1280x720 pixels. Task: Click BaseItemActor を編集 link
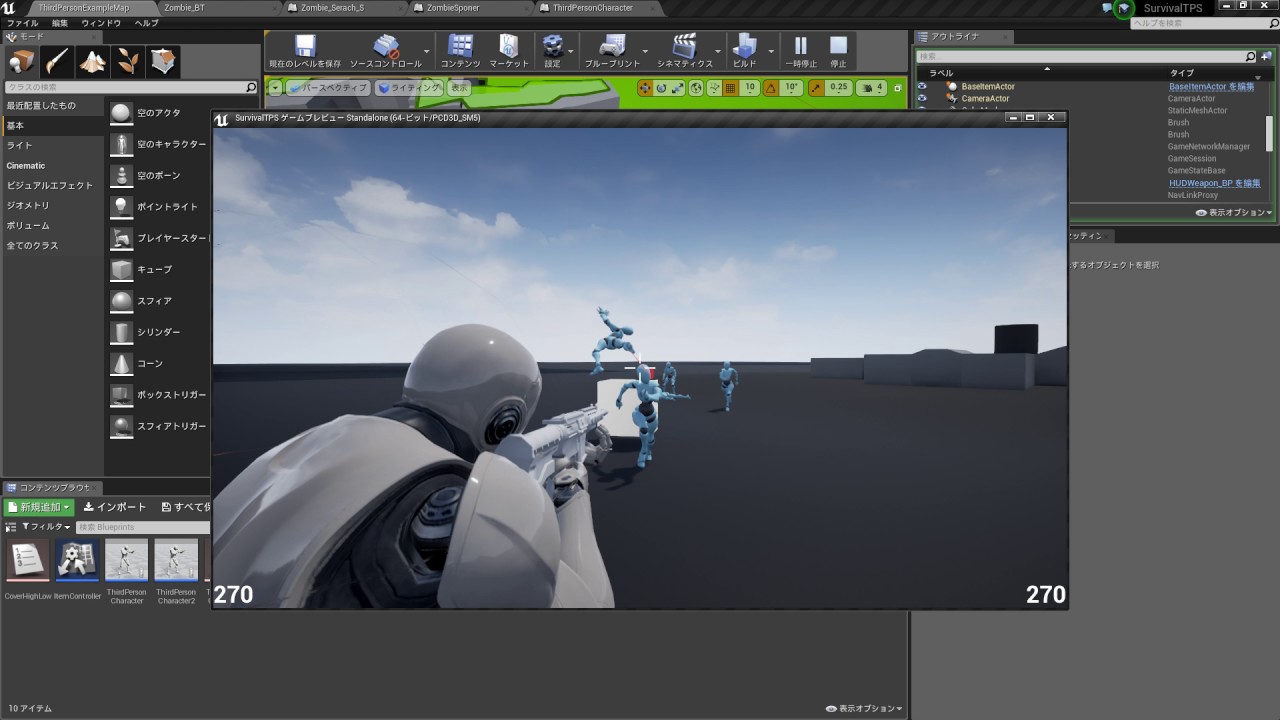[1211, 86]
